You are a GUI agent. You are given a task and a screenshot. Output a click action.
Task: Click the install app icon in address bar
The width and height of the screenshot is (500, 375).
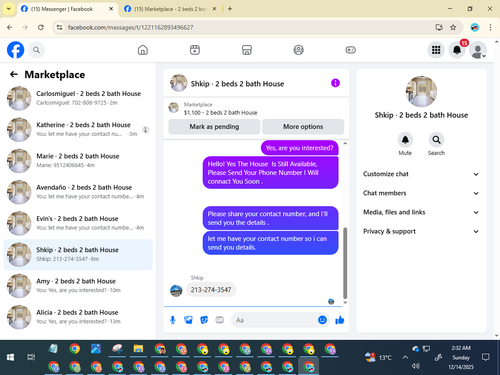click(x=439, y=27)
